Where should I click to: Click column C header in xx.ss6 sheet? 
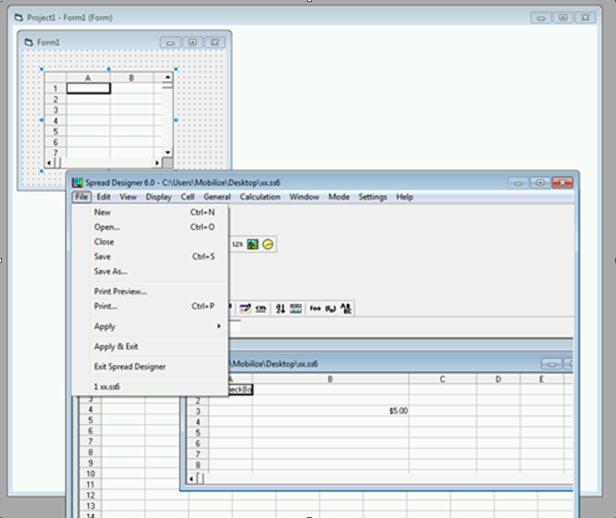tap(442, 379)
